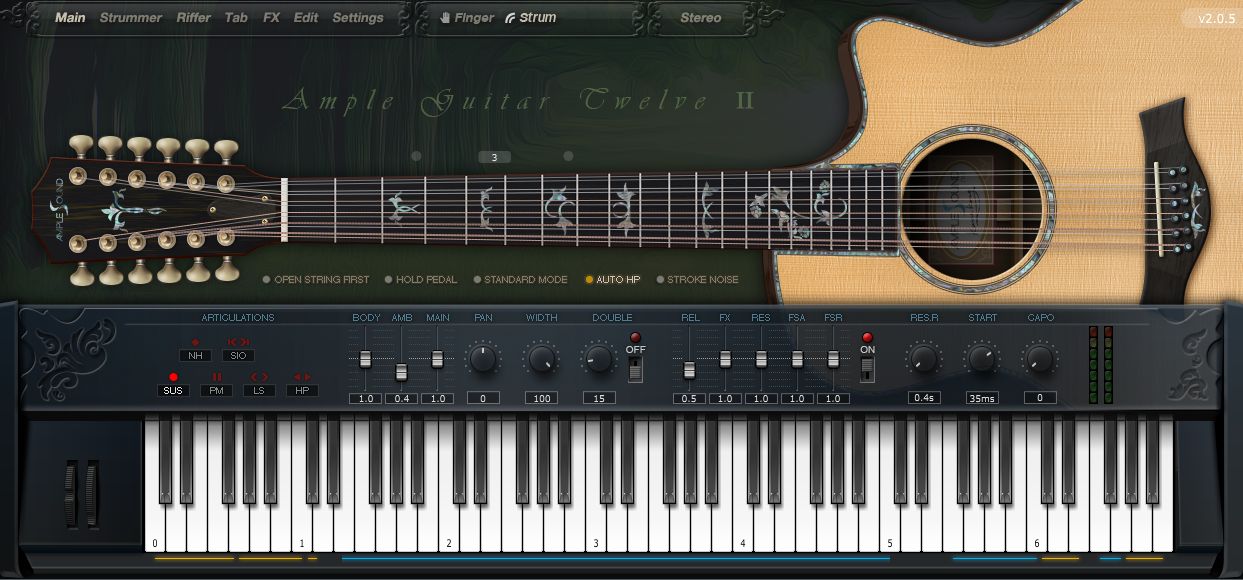Open the Edit tab
The image size is (1243, 580).
[x=306, y=18]
